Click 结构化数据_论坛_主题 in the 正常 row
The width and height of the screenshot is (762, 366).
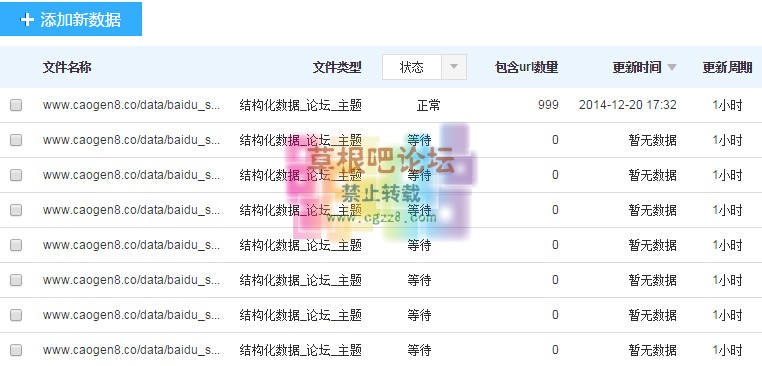(301, 105)
